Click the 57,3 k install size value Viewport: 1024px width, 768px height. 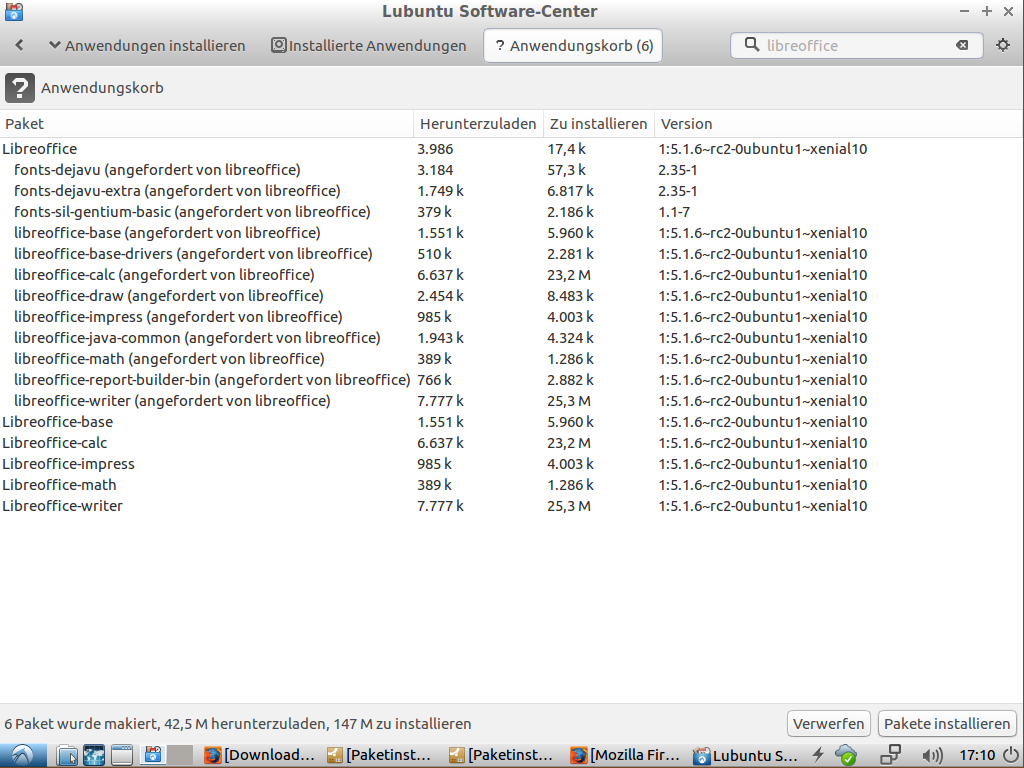point(566,170)
